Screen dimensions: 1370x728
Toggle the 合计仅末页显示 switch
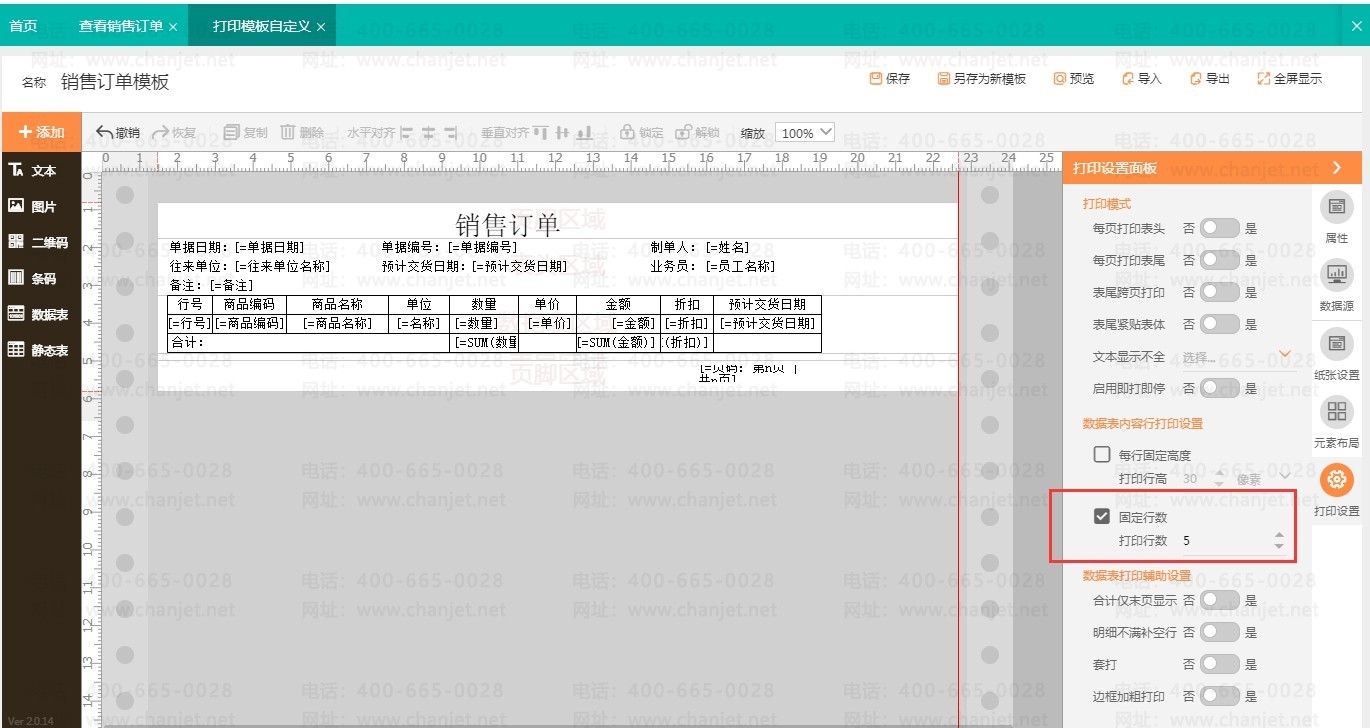click(1219, 600)
